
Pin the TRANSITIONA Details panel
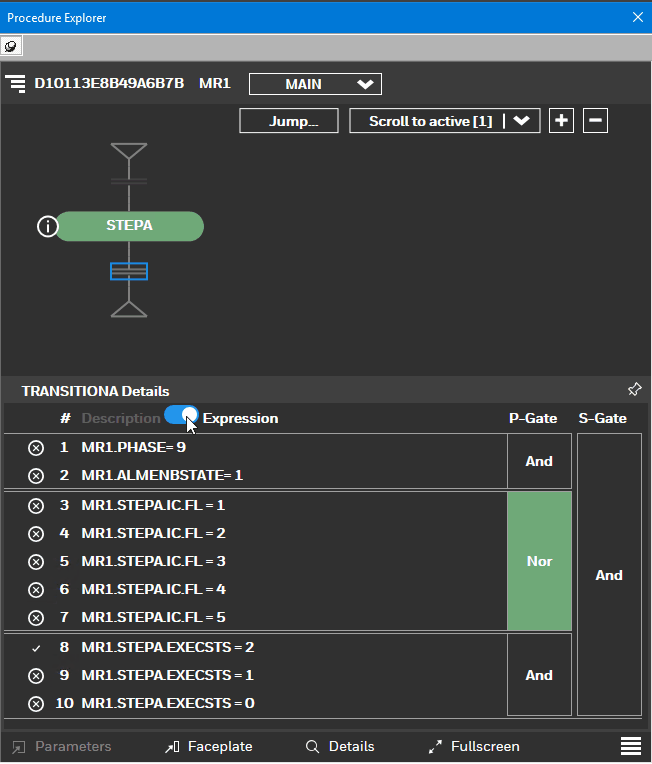(634, 389)
